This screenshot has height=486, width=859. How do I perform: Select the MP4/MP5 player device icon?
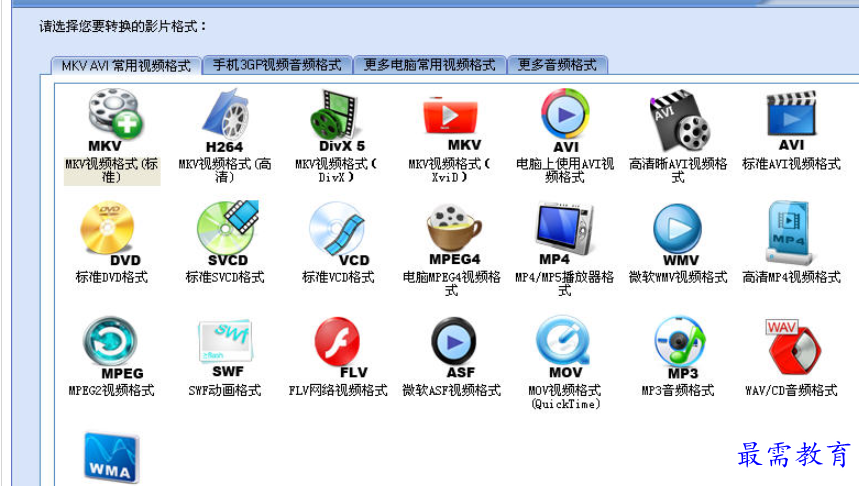[564, 234]
